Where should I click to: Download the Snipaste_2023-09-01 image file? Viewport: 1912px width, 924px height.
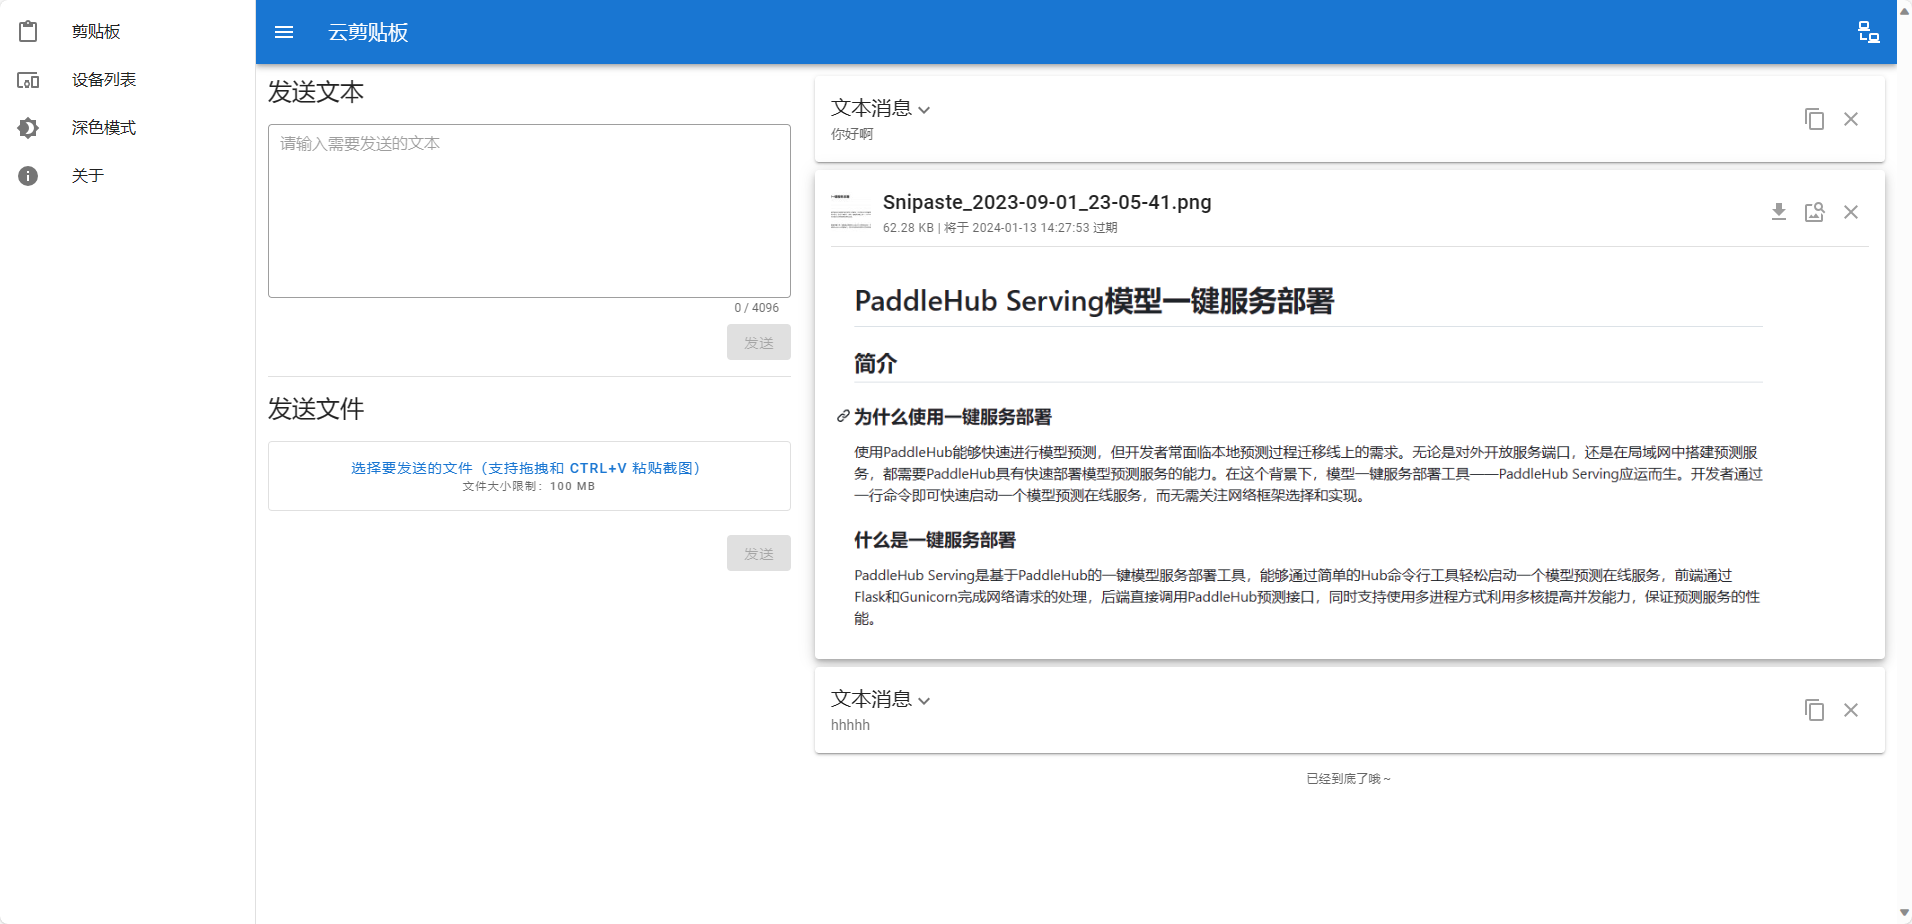(1777, 212)
